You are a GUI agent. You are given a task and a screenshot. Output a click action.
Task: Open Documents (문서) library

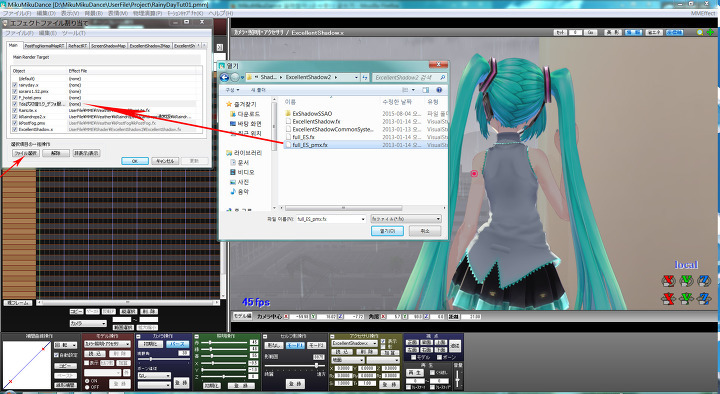click(x=239, y=163)
